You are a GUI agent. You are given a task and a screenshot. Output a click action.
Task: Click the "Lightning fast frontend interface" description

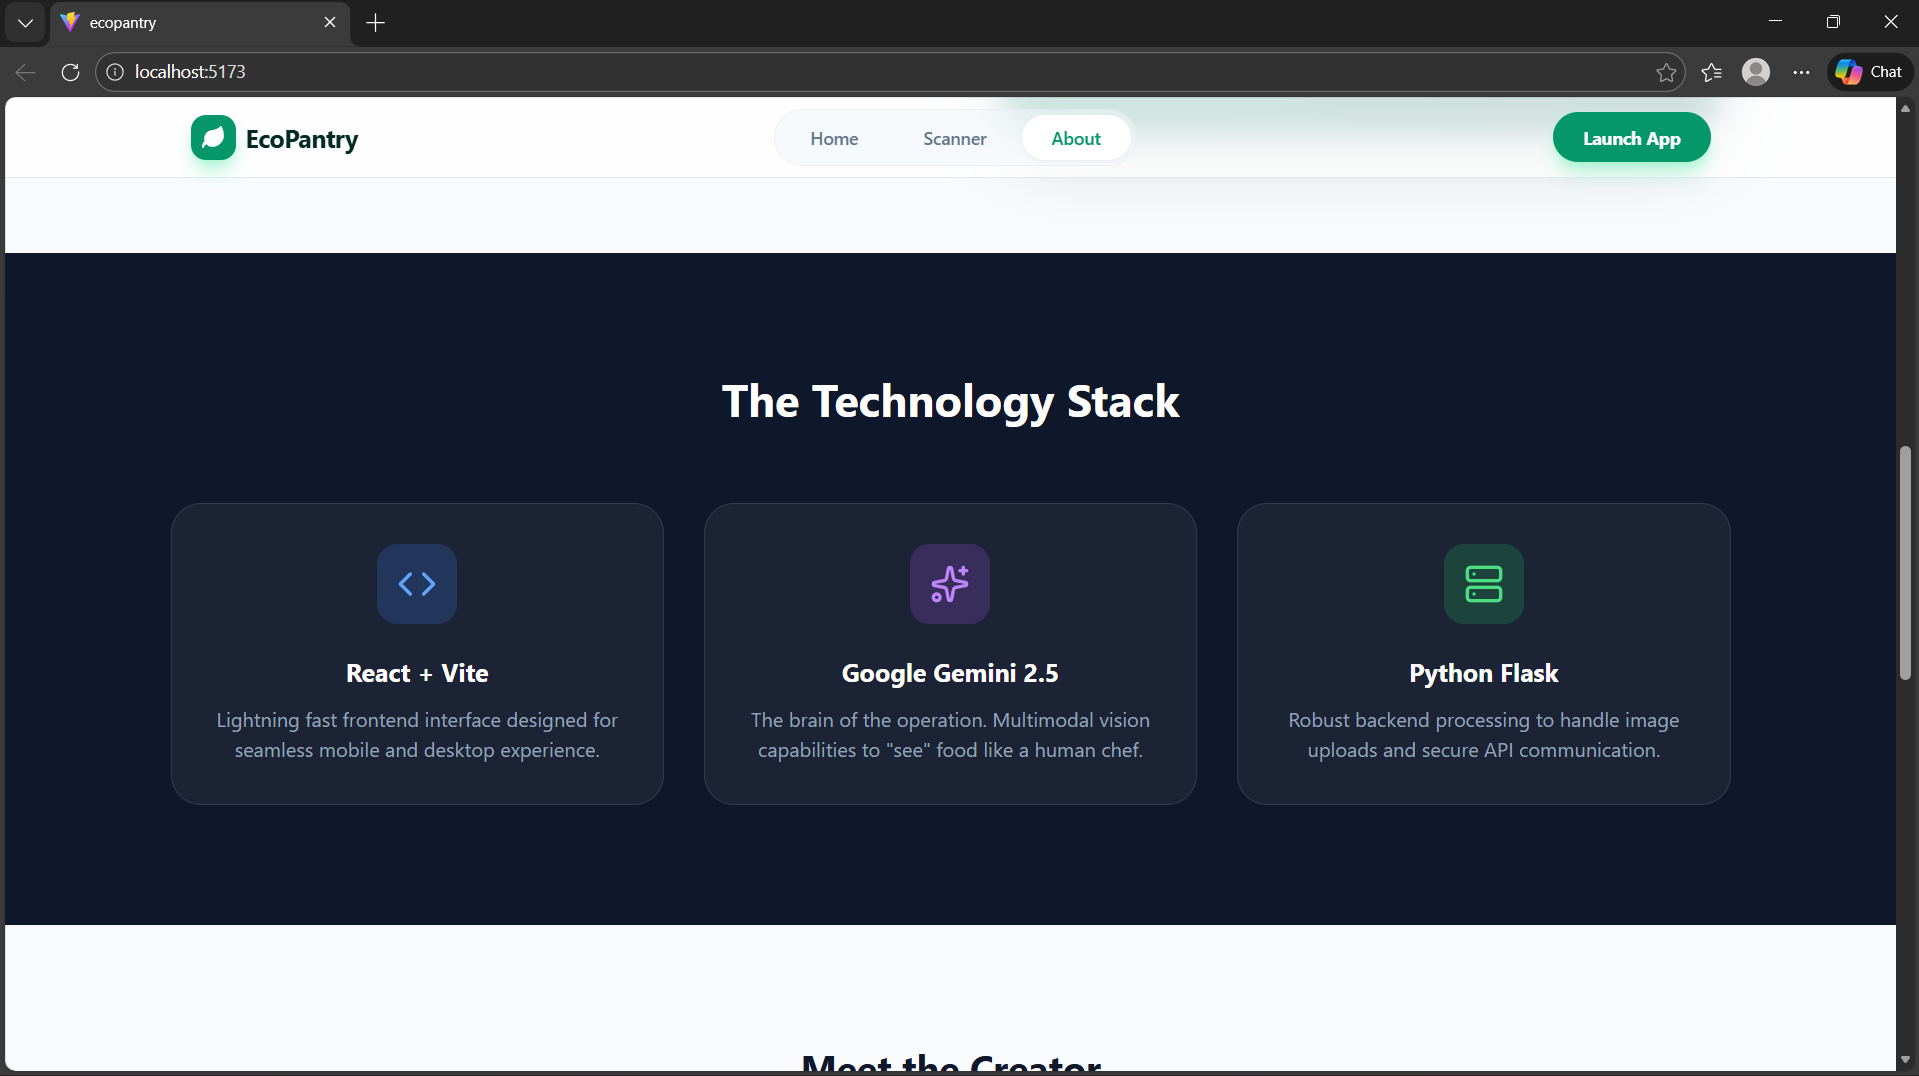tap(417, 735)
